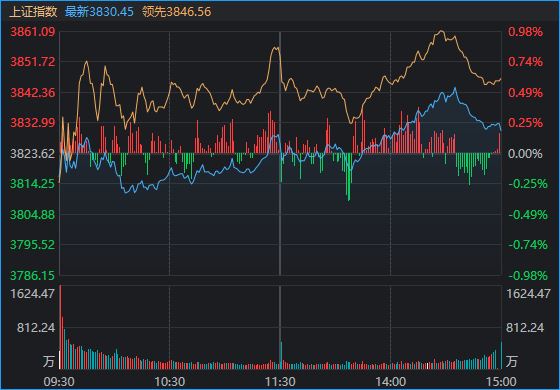Click the green -0.49% percent label
The width and height of the screenshot is (560, 390).
tap(528, 215)
